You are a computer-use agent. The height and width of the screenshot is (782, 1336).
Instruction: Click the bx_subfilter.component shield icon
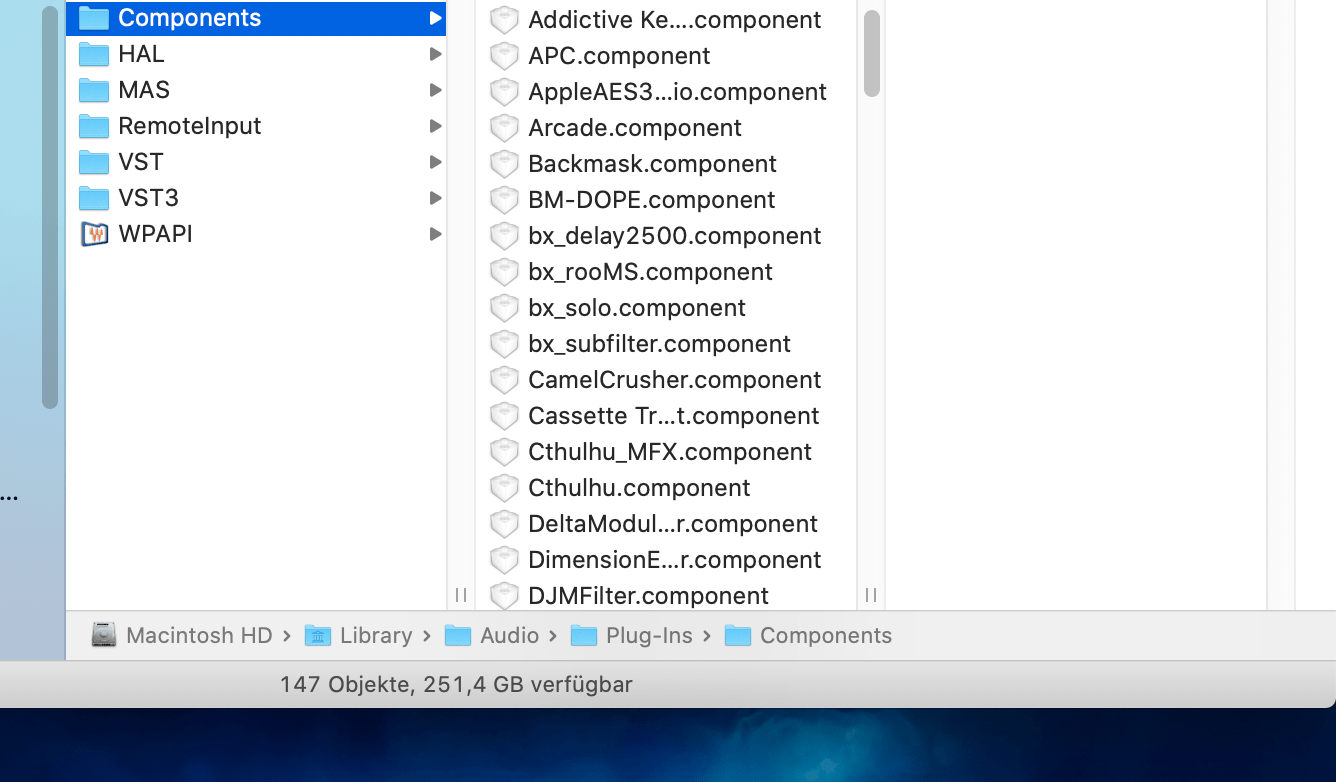(504, 344)
